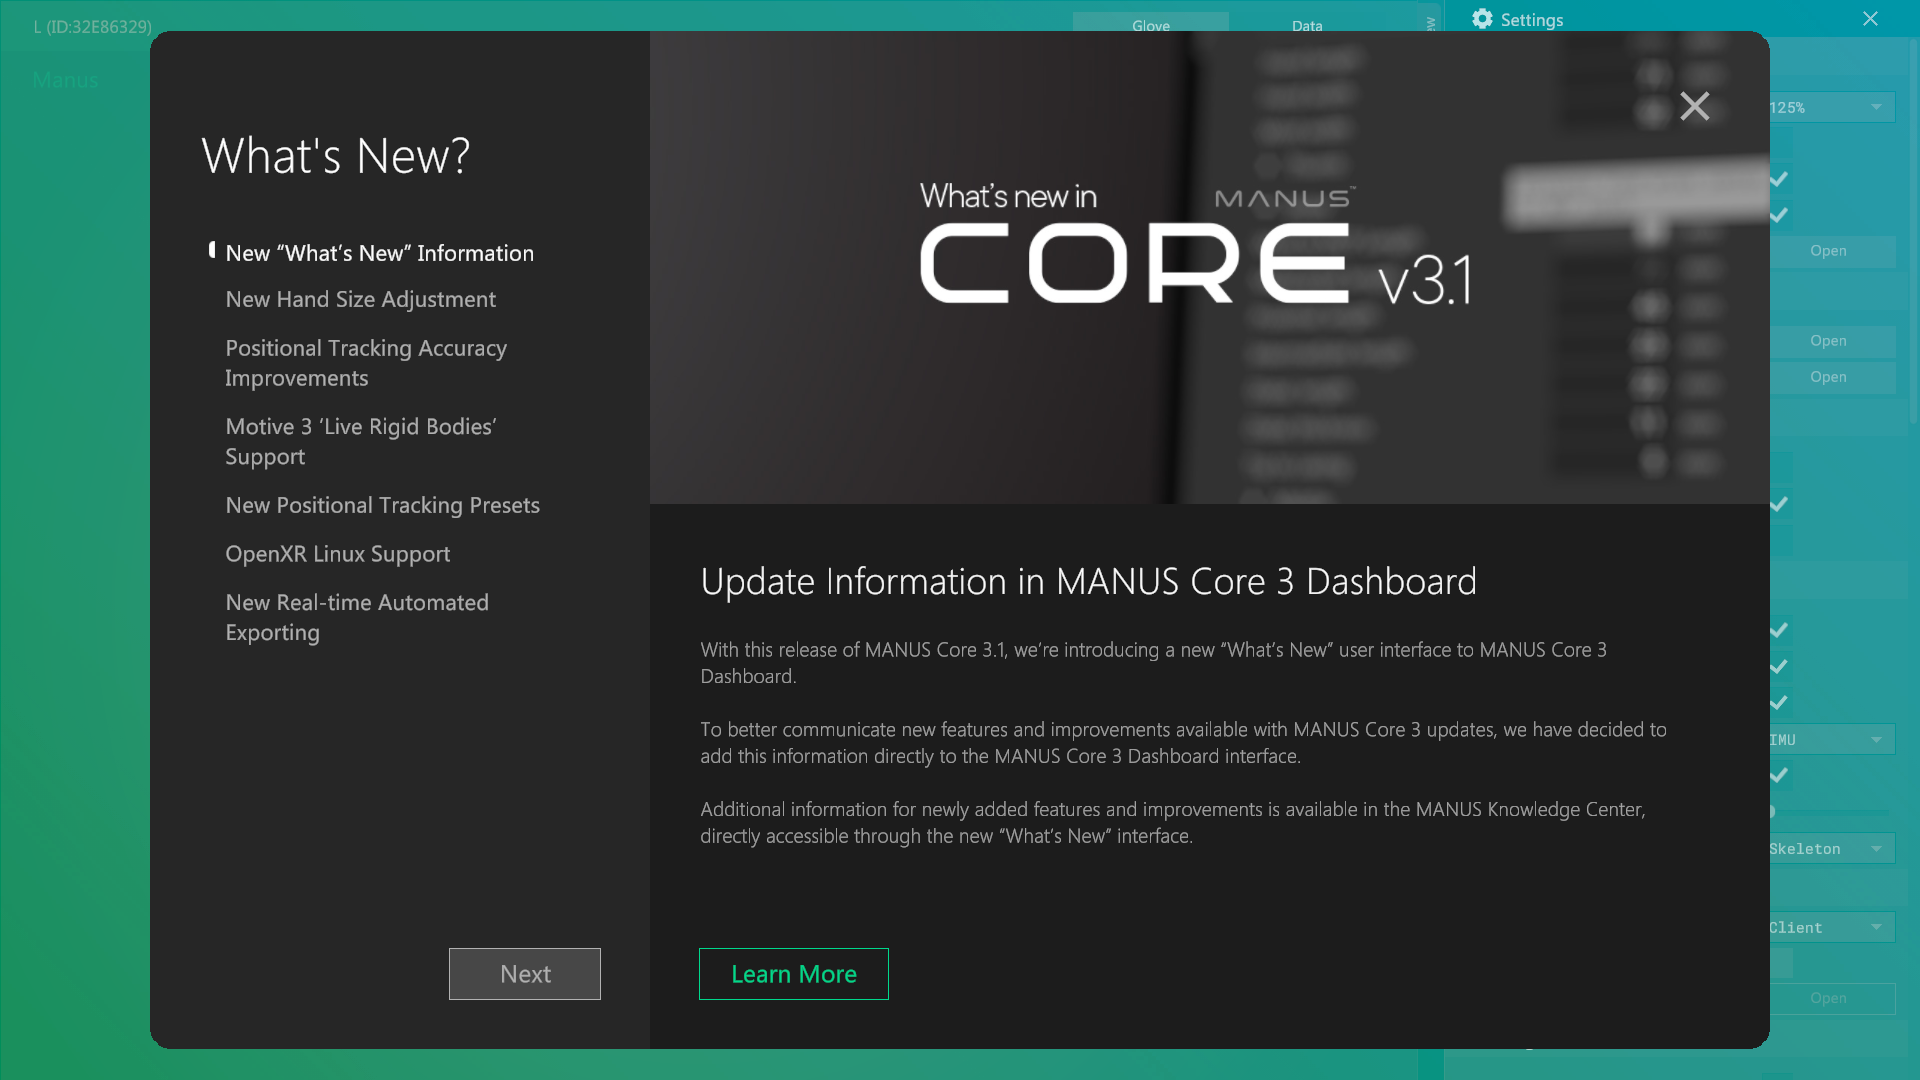
Task: Click the Learn More button
Action: pos(793,974)
